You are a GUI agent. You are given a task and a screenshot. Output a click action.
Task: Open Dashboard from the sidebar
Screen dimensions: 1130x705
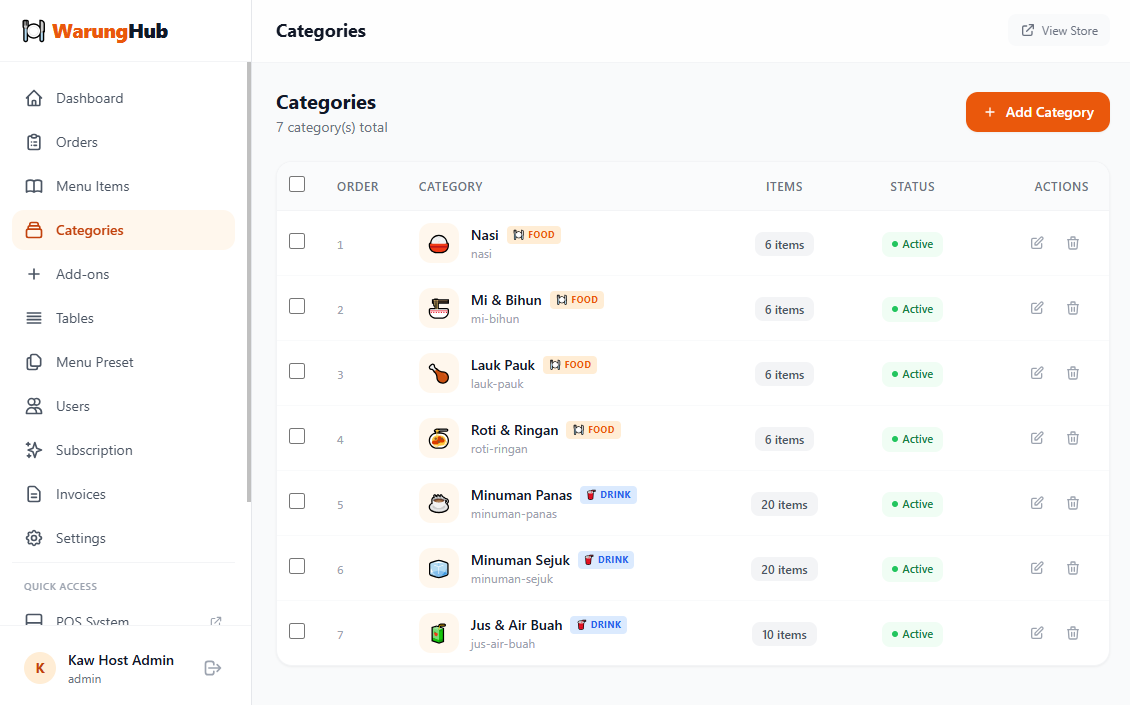90,98
